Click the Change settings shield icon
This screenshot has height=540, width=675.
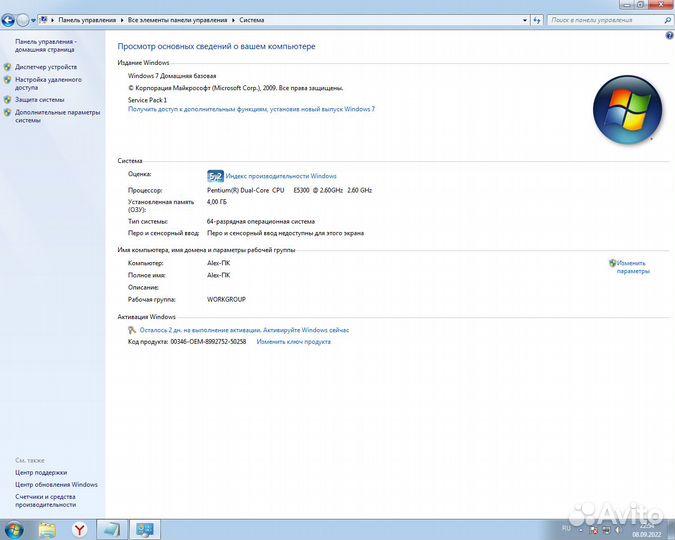[612, 263]
